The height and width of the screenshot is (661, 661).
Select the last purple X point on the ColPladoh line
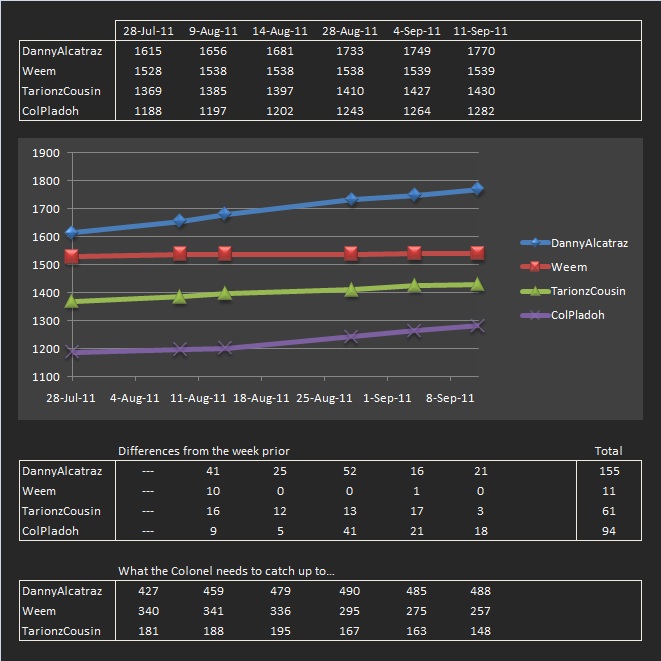(477, 325)
